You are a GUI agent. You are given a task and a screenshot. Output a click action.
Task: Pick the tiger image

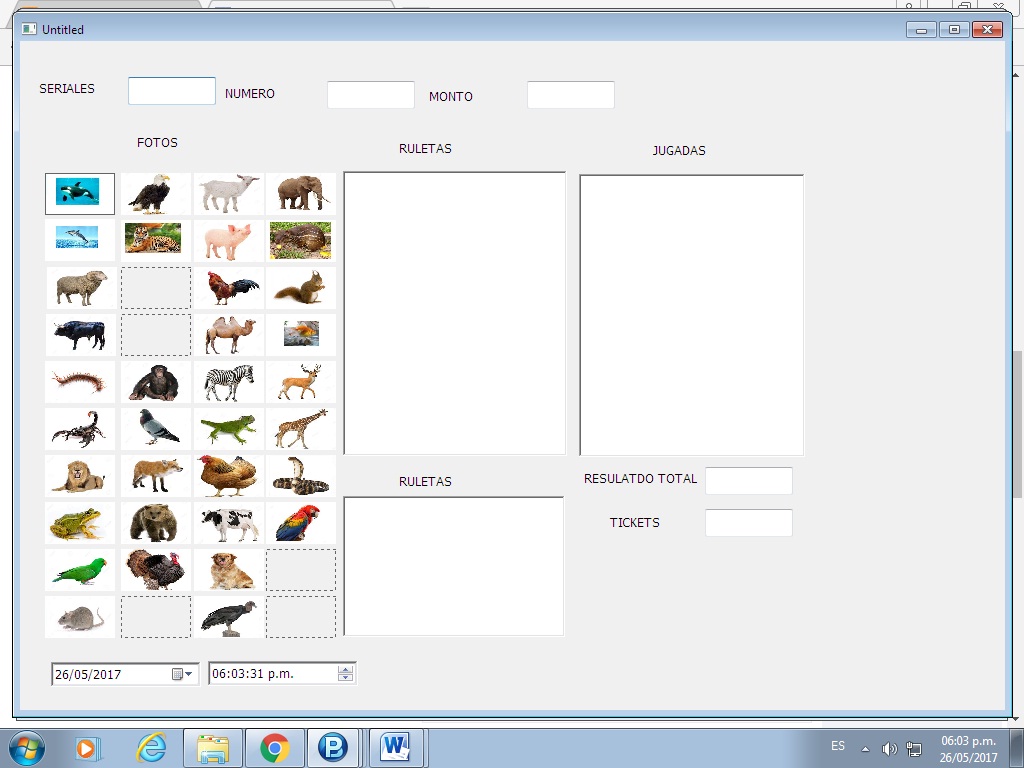tap(155, 240)
